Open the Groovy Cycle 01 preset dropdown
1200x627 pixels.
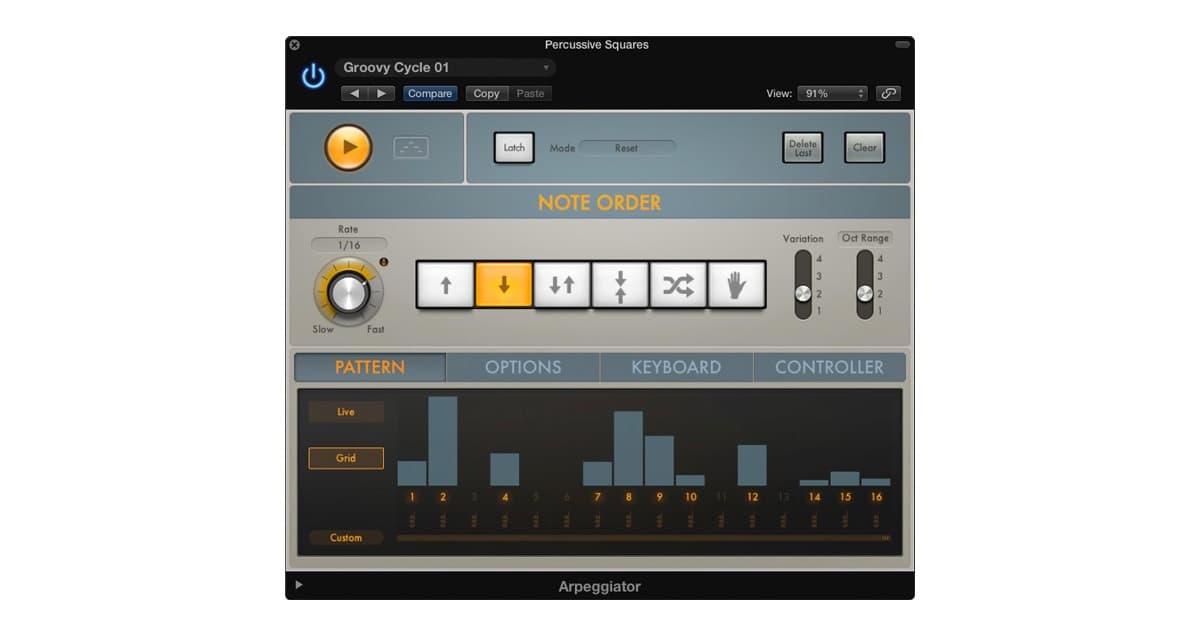[446, 68]
